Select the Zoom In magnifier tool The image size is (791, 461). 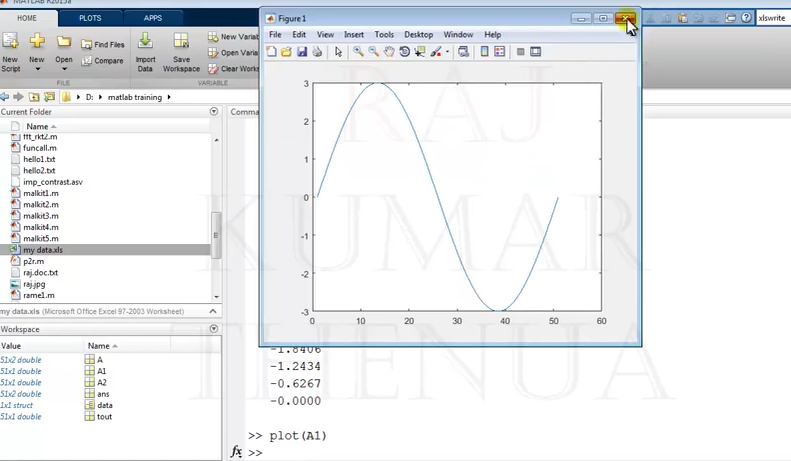coord(358,51)
